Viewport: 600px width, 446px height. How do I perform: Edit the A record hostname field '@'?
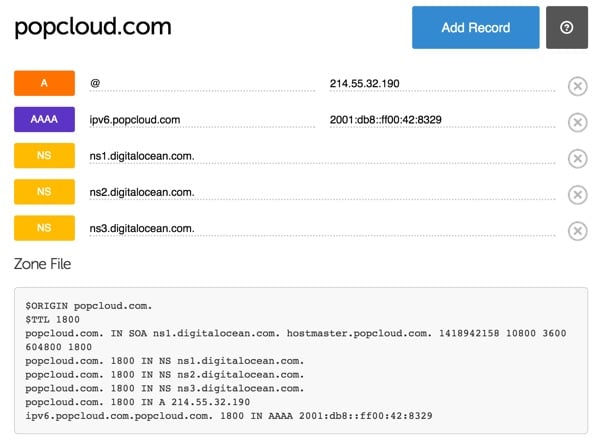point(200,84)
